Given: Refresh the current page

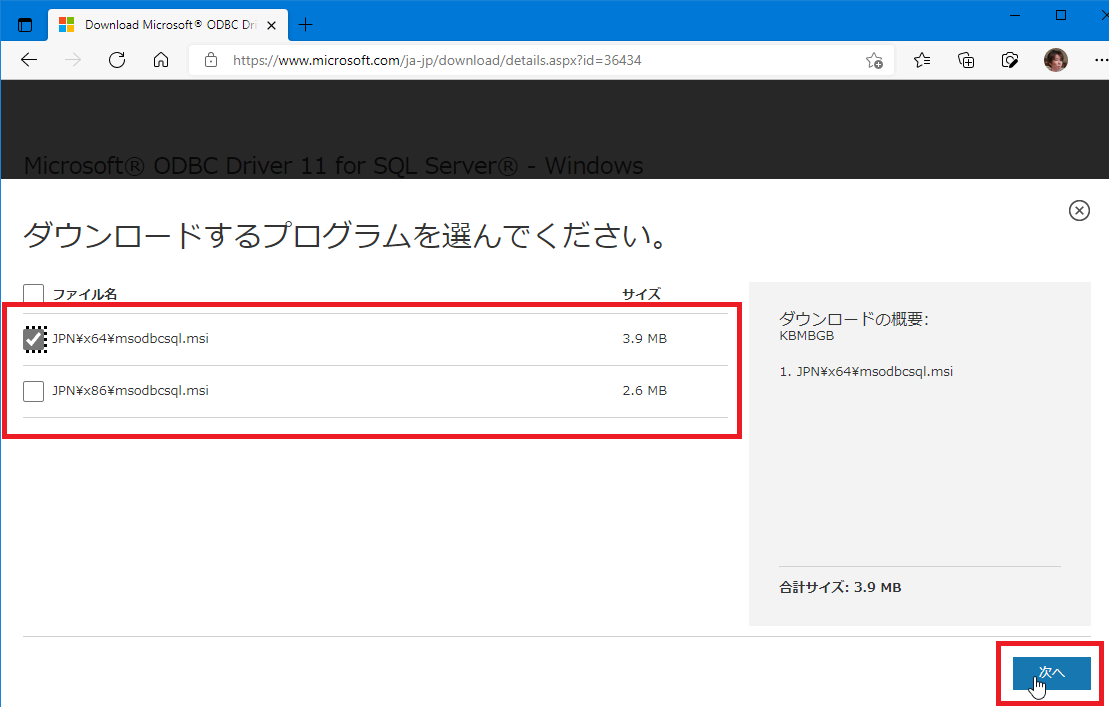Looking at the screenshot, I should pyautogui.click(x=117, y=60).
